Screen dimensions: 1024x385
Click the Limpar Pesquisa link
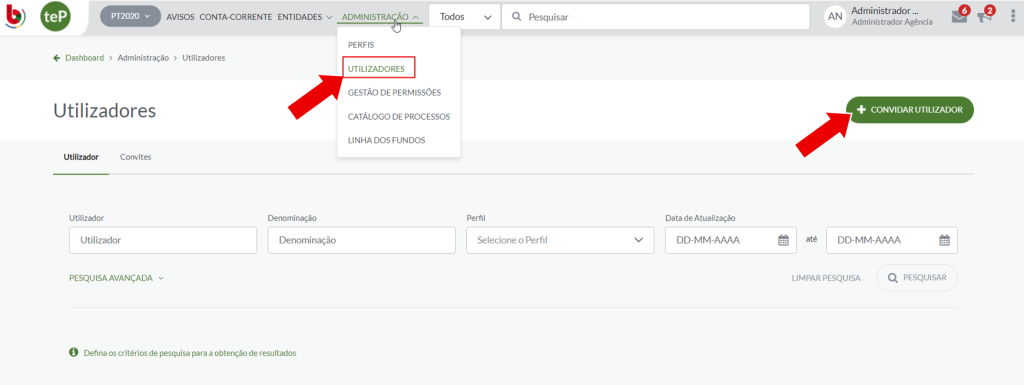826,278
